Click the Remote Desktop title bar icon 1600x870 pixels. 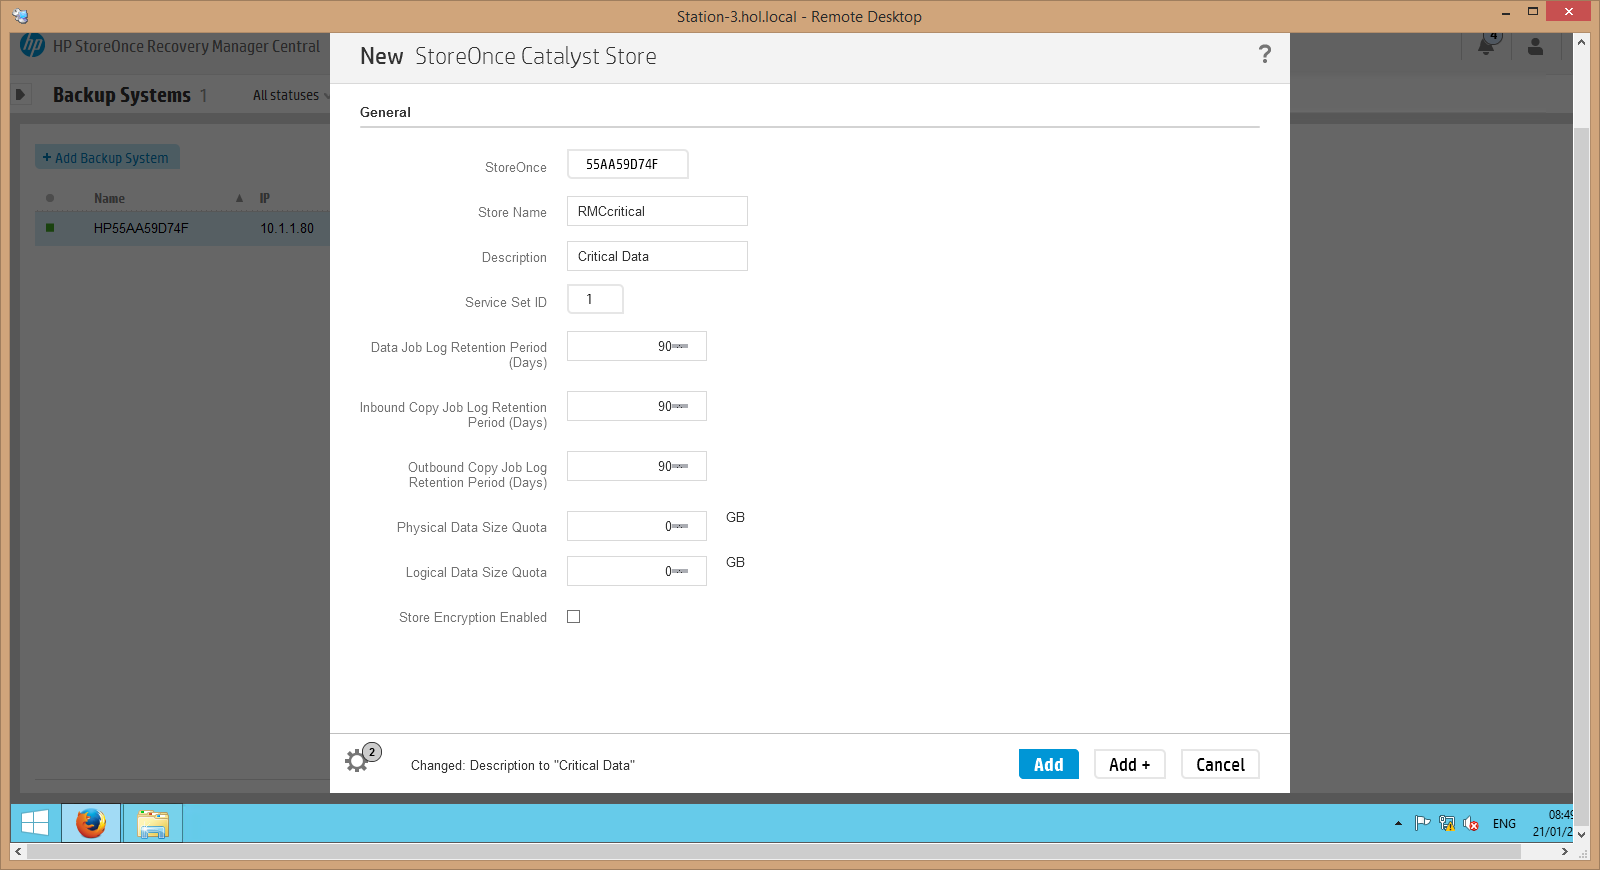click(x=20, y=16)
